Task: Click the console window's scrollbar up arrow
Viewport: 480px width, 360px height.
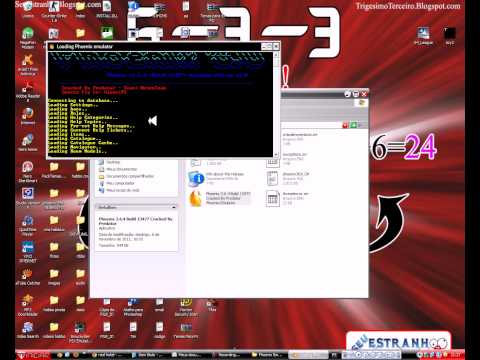Action: point(276,55)
